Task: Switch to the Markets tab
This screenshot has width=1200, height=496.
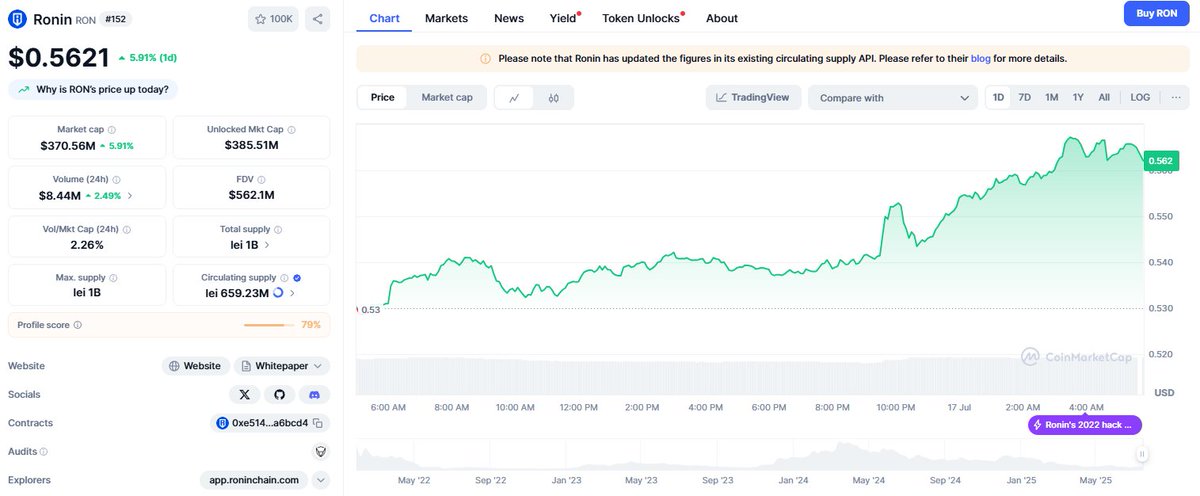Action: (x=446, y=18)
